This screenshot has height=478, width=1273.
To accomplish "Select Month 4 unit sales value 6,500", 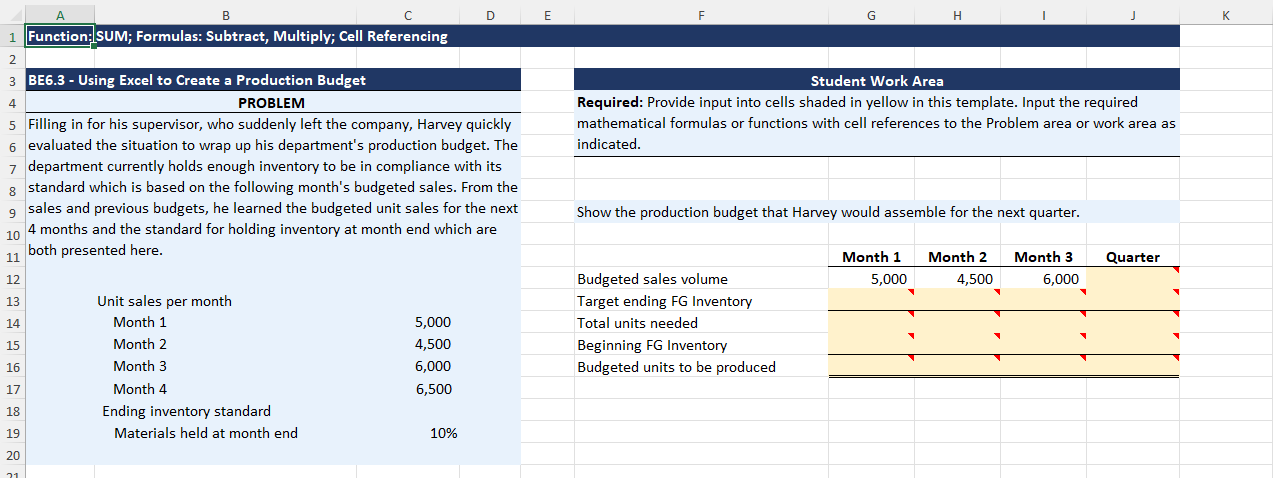I will 433,389.
